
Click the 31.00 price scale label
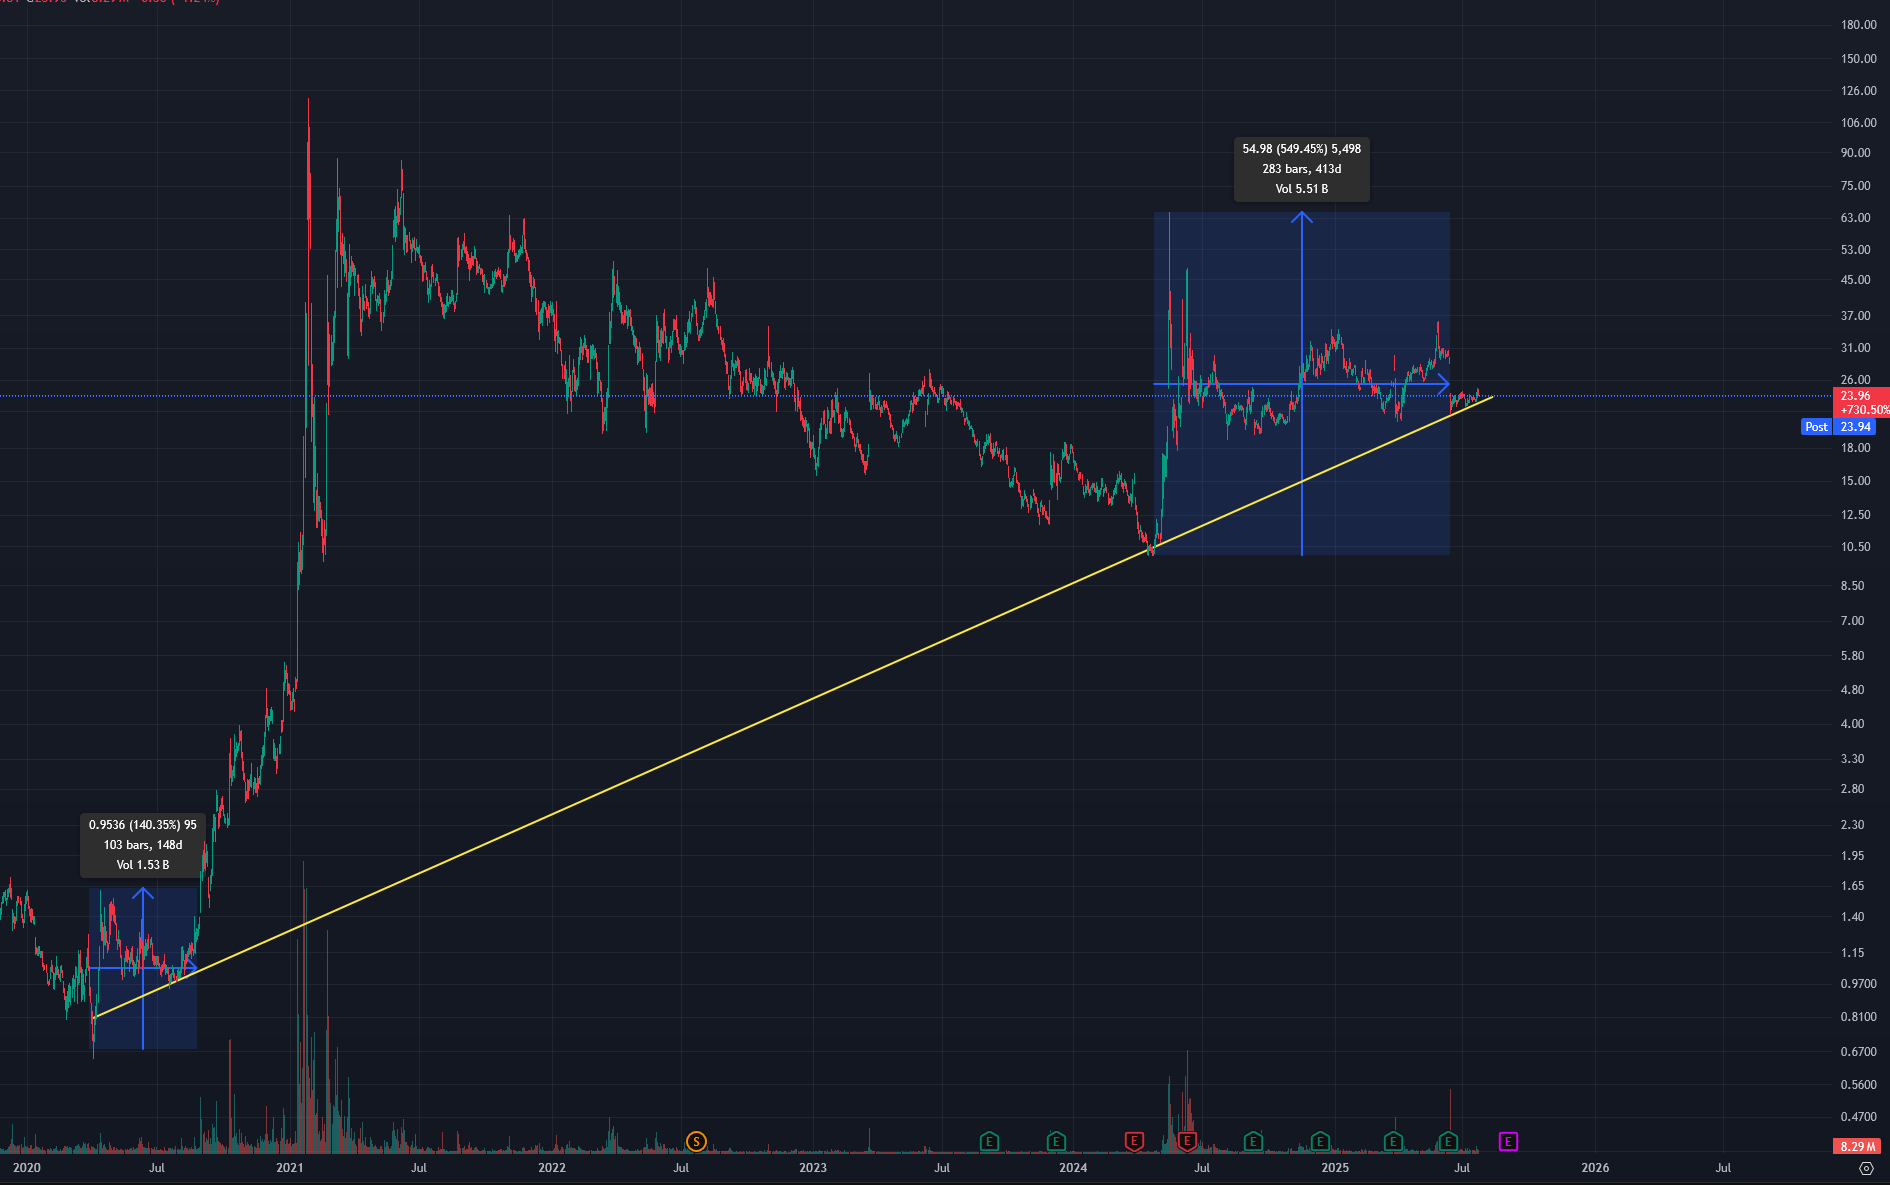tap(1855, 348)
